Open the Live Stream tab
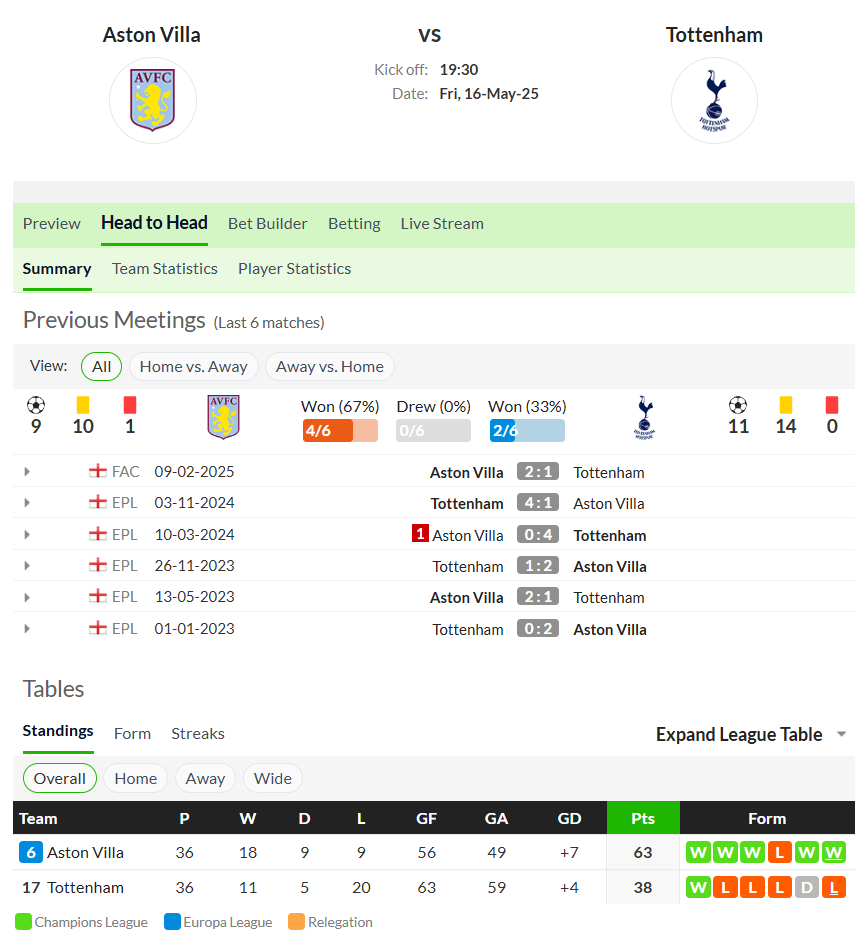This screenshot has height=943, width=855. click(x=442, y=224)
